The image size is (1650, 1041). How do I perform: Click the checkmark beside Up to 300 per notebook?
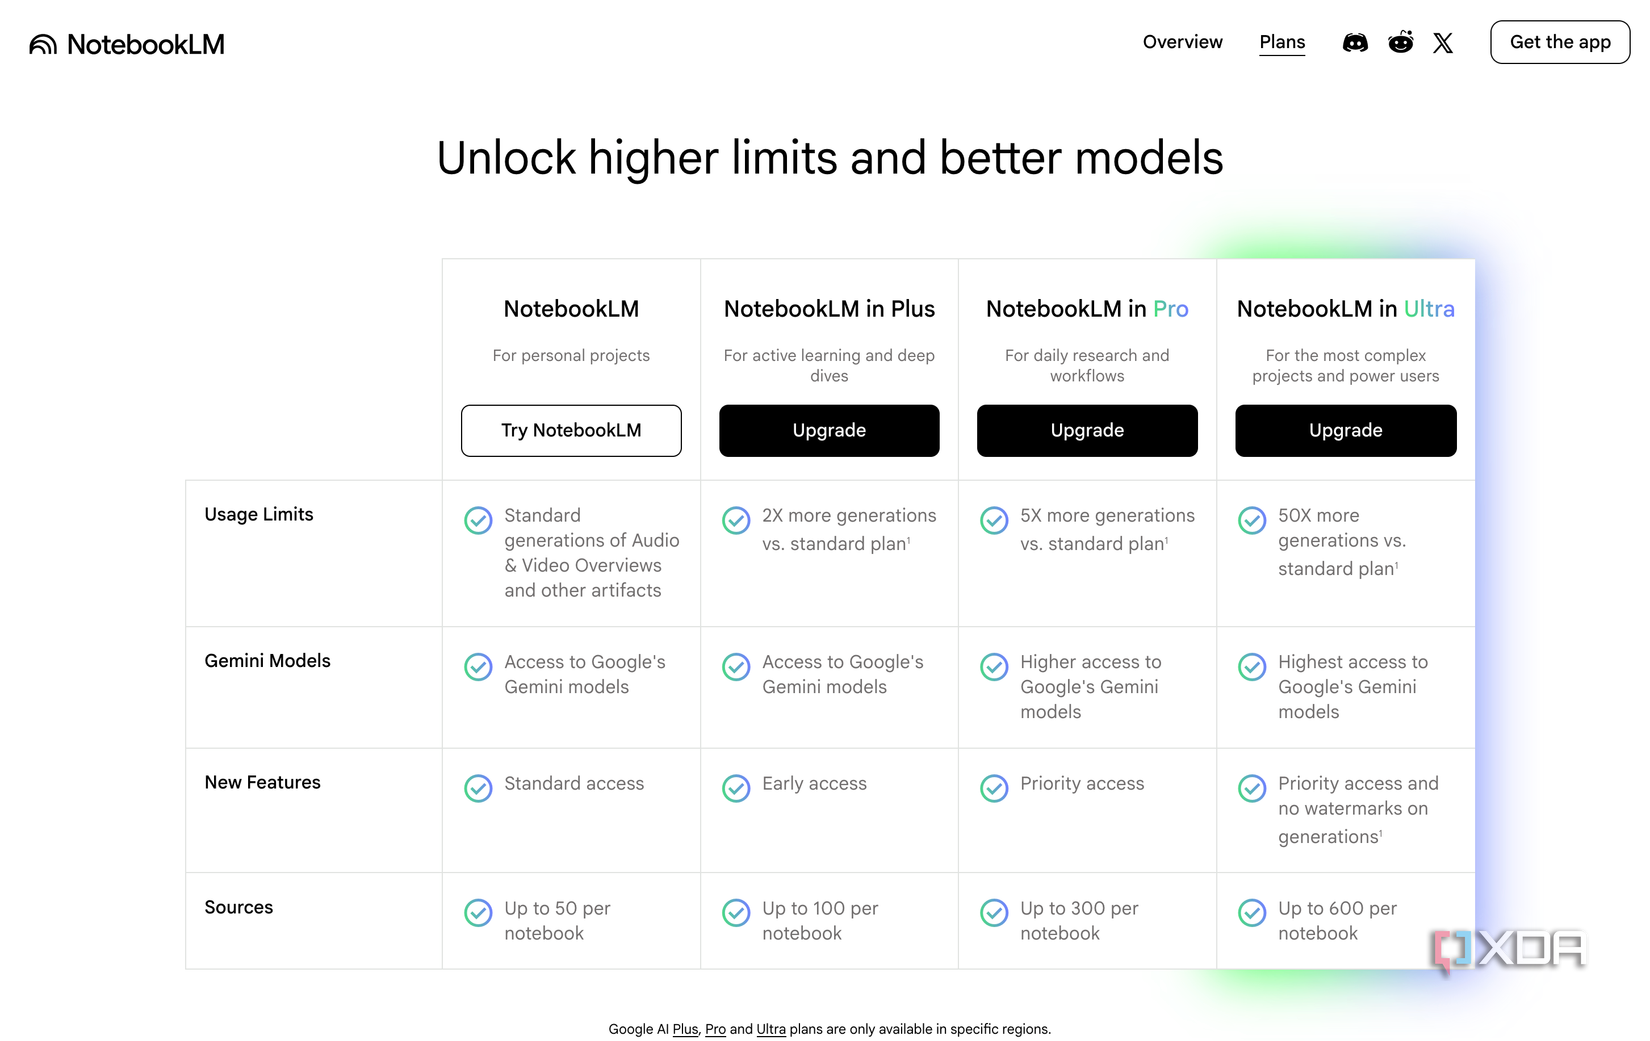click(x=994, y=913)
